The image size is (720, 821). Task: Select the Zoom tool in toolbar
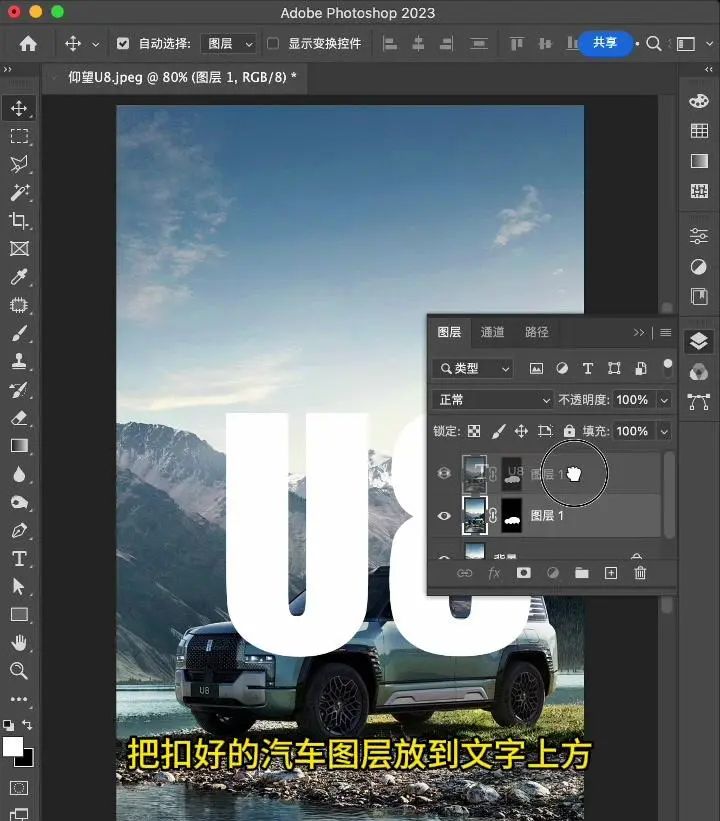click(19, 670)
